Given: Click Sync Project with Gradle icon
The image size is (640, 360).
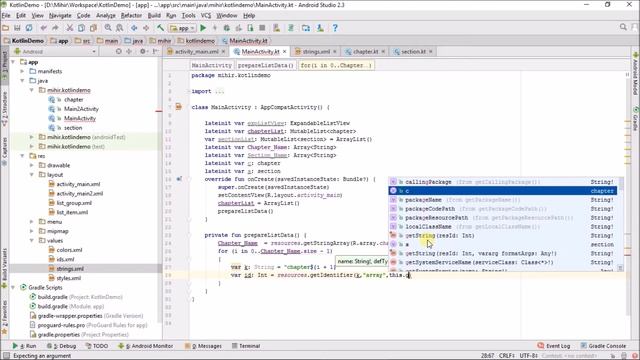Looking at the screenshot, I should (291, 28).
